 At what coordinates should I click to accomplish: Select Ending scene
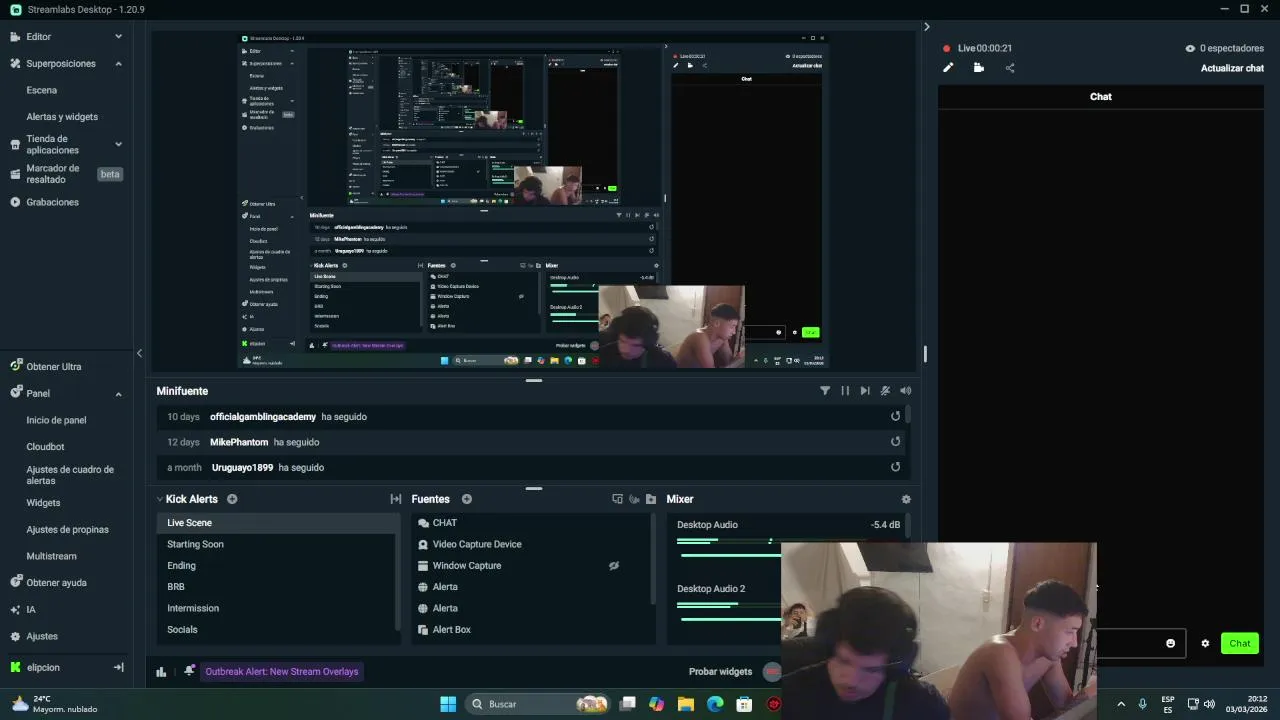click(x=277, y=566)
